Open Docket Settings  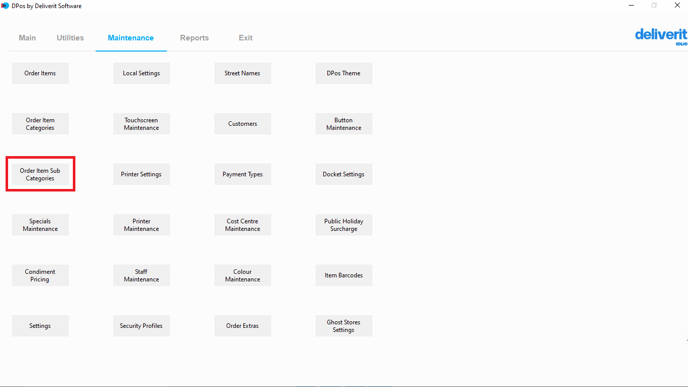[344, 174]
